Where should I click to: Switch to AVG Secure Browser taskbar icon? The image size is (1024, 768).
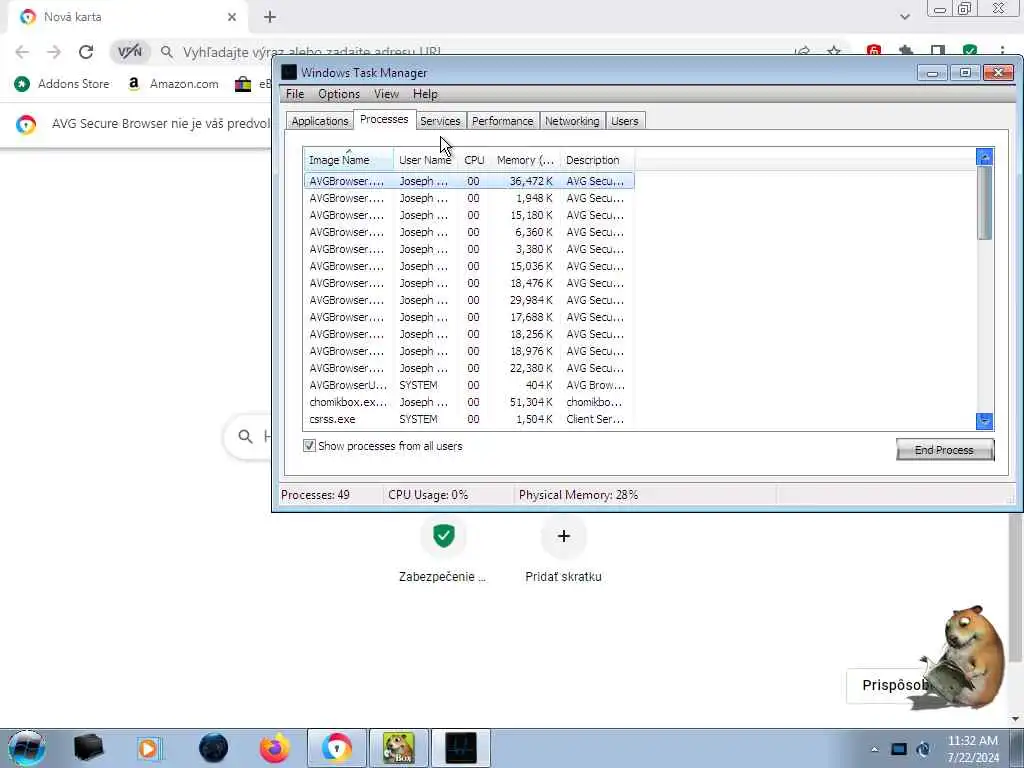coord(336,748)
